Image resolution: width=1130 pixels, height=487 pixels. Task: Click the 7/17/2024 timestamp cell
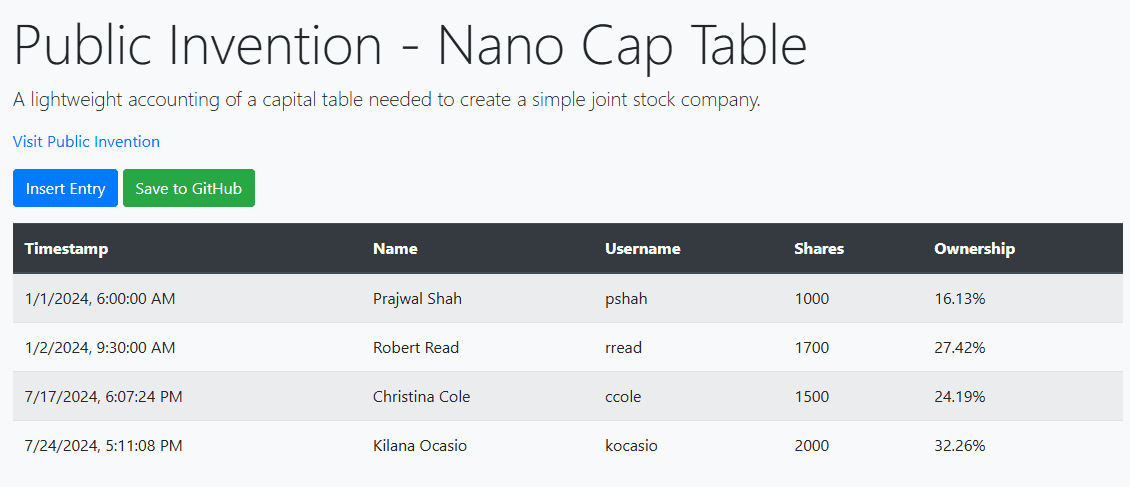point(103,396)
